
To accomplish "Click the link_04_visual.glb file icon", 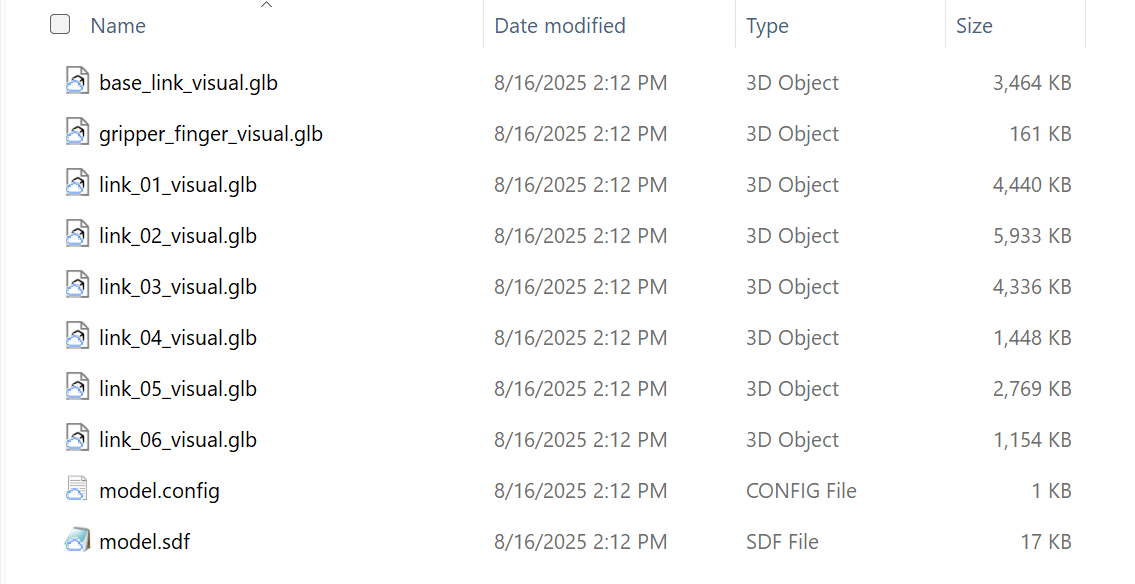I will pos(77,337).
